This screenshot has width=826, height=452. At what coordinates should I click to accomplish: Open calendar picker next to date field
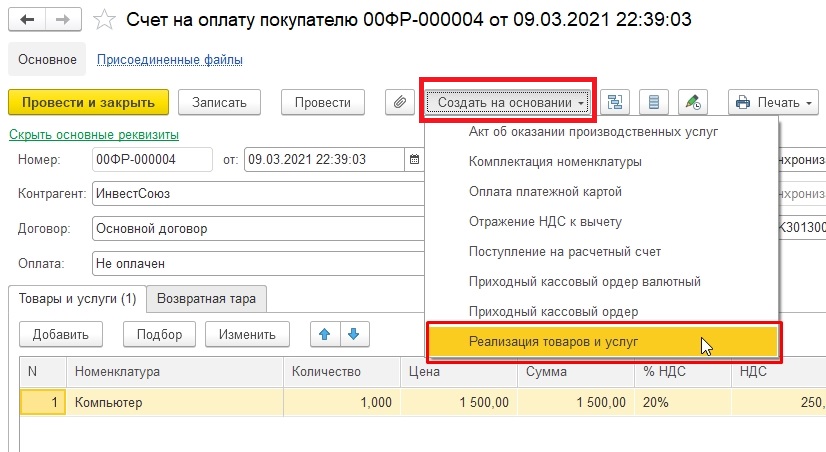(x=415, y=160)
